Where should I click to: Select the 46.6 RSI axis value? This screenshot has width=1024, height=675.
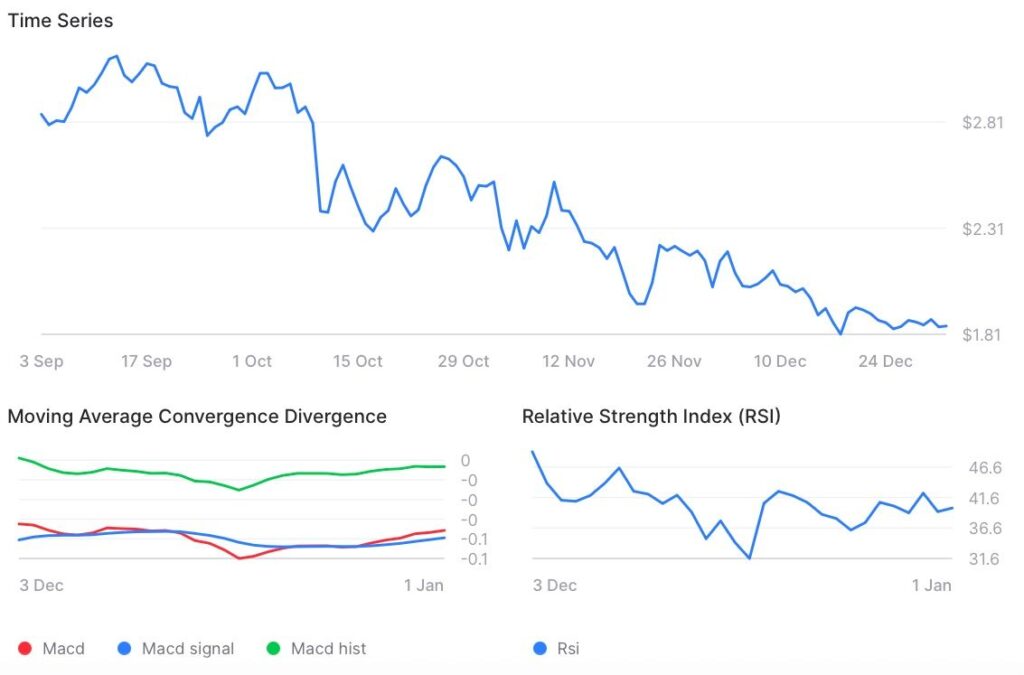[x=984, y=468]
